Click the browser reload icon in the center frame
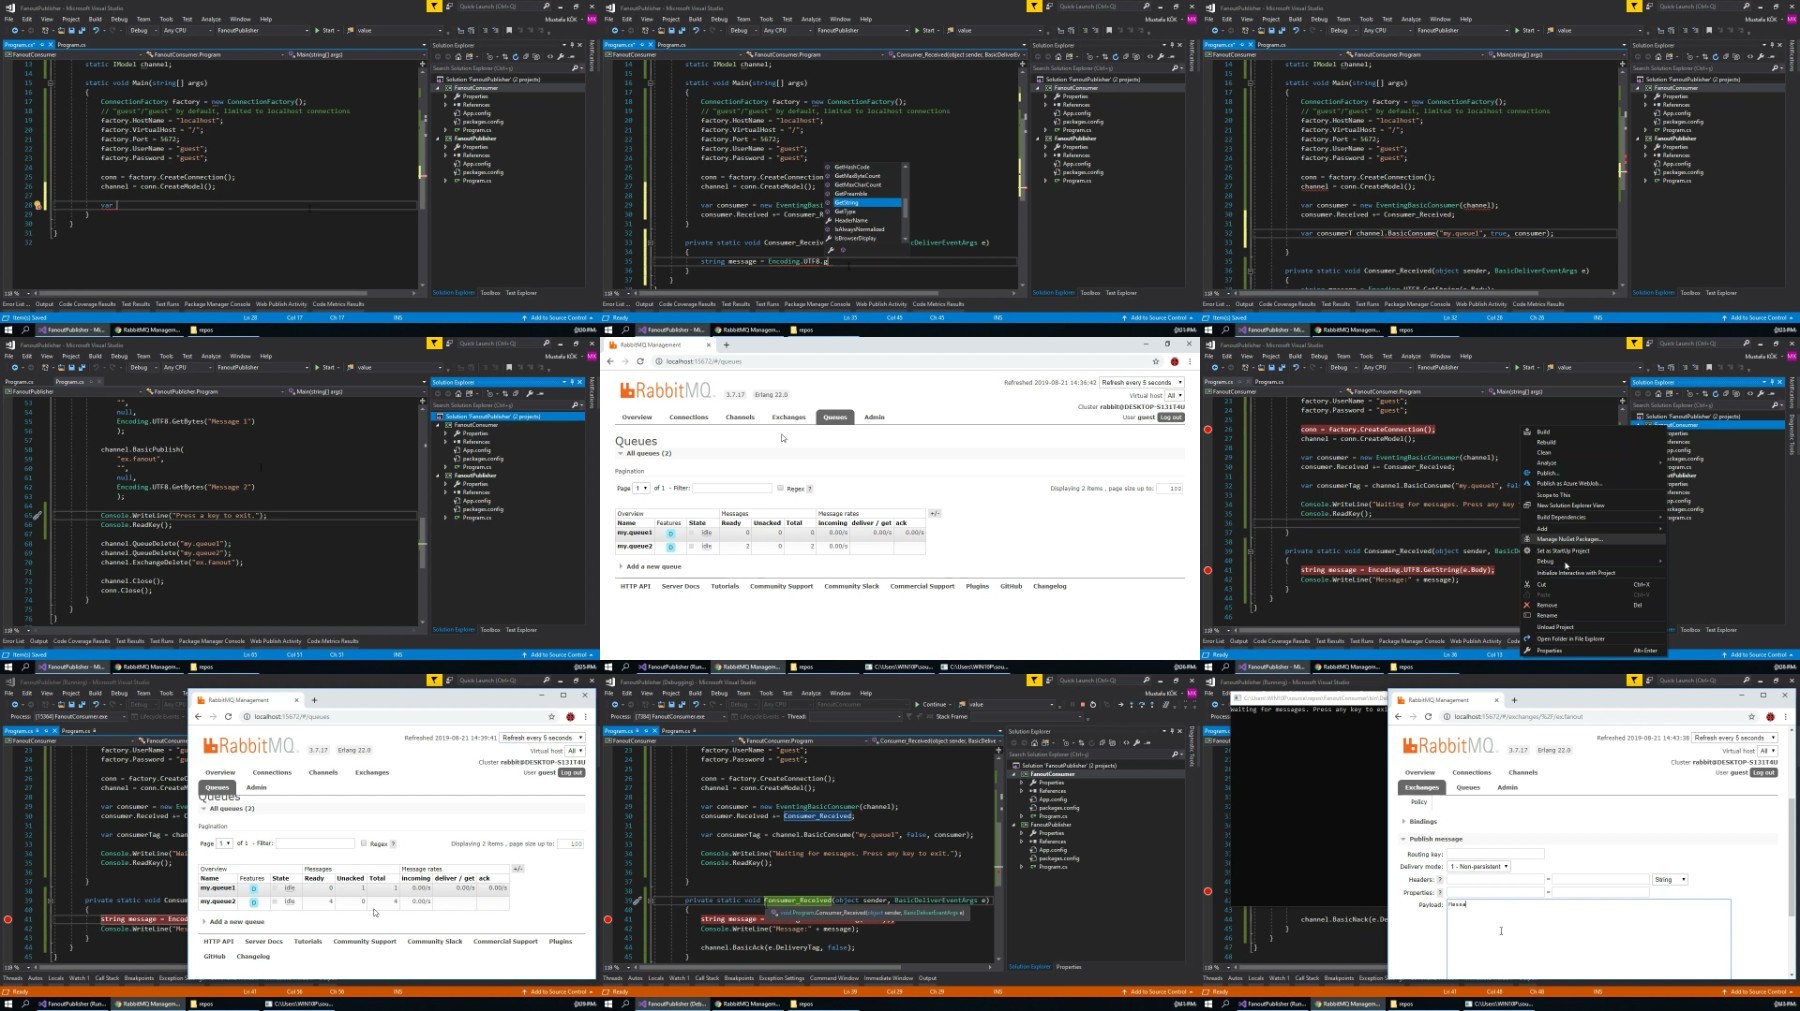Screen dimensions: 1800x1011 [x=640, y=361]
